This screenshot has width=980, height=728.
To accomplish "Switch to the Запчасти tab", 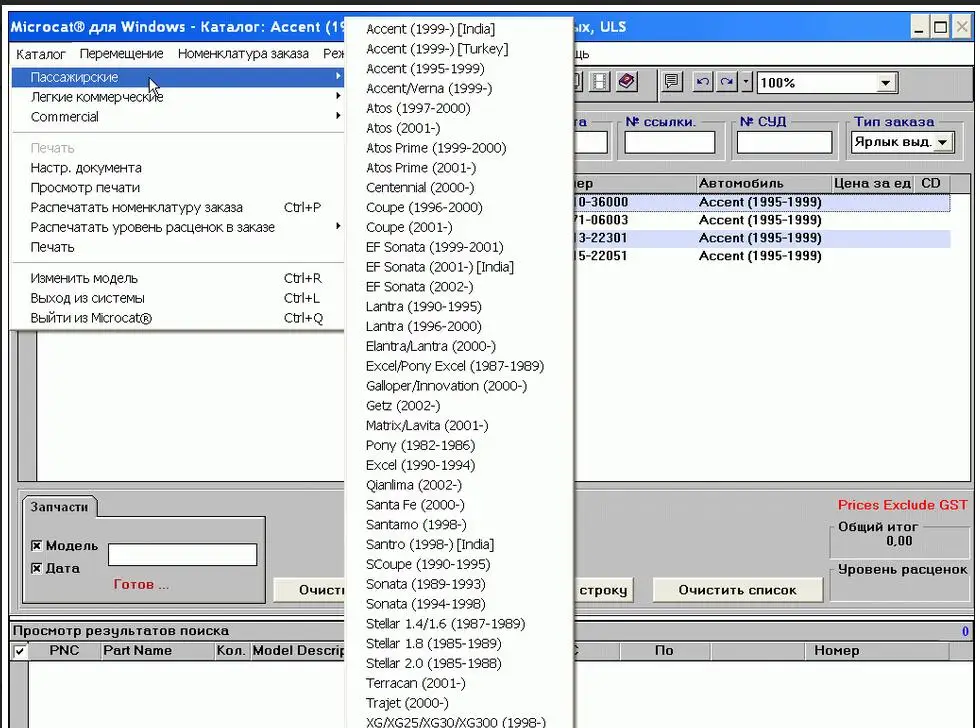I will coord(59,507).
